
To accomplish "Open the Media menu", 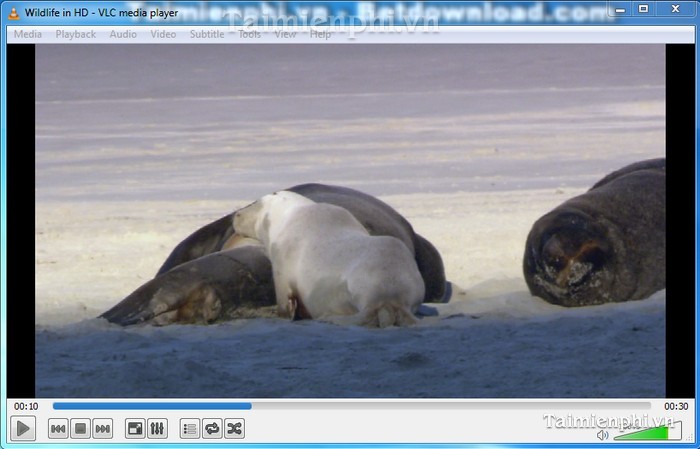I will (28, 34).
